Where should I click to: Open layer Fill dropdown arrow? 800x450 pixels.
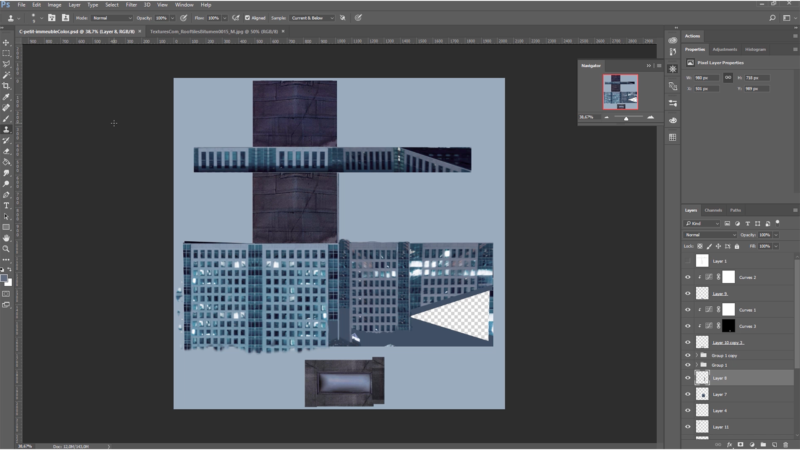(x=776, y=246)
